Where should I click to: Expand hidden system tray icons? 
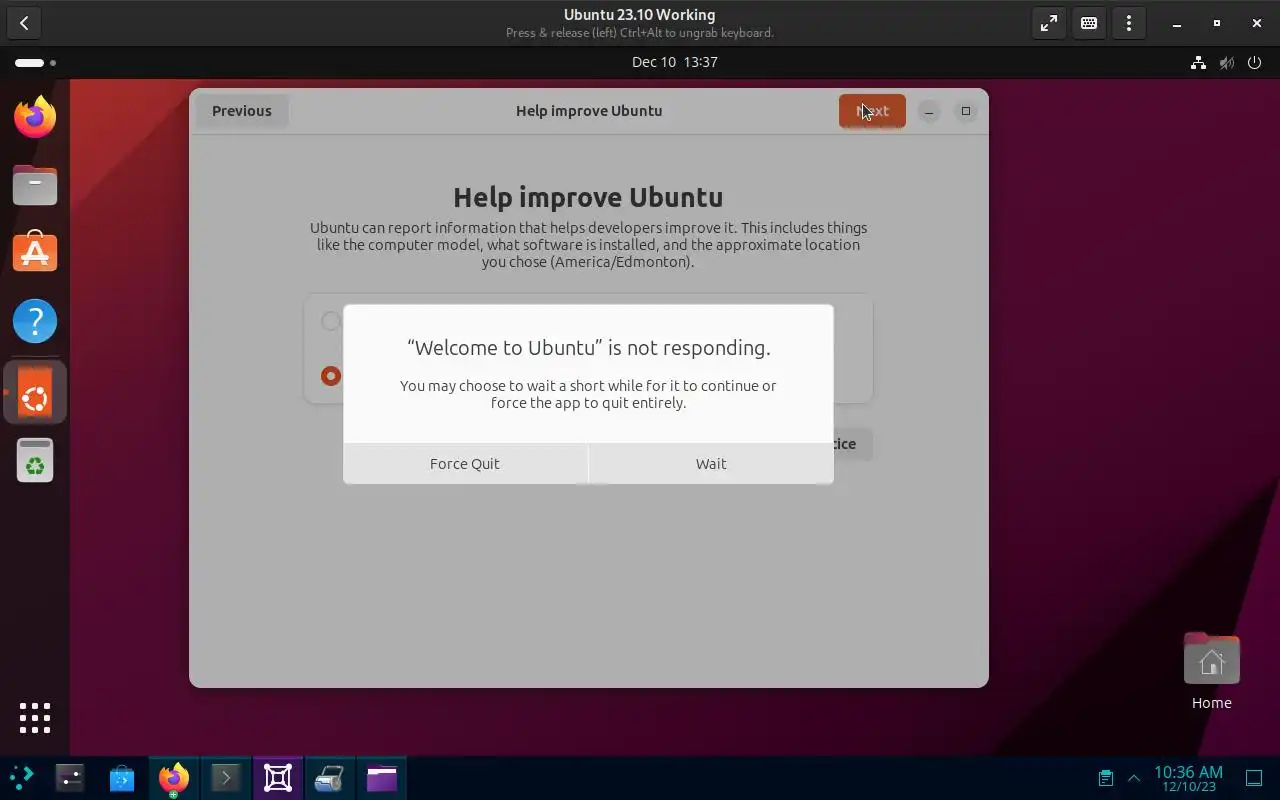tap(1134, 778)
